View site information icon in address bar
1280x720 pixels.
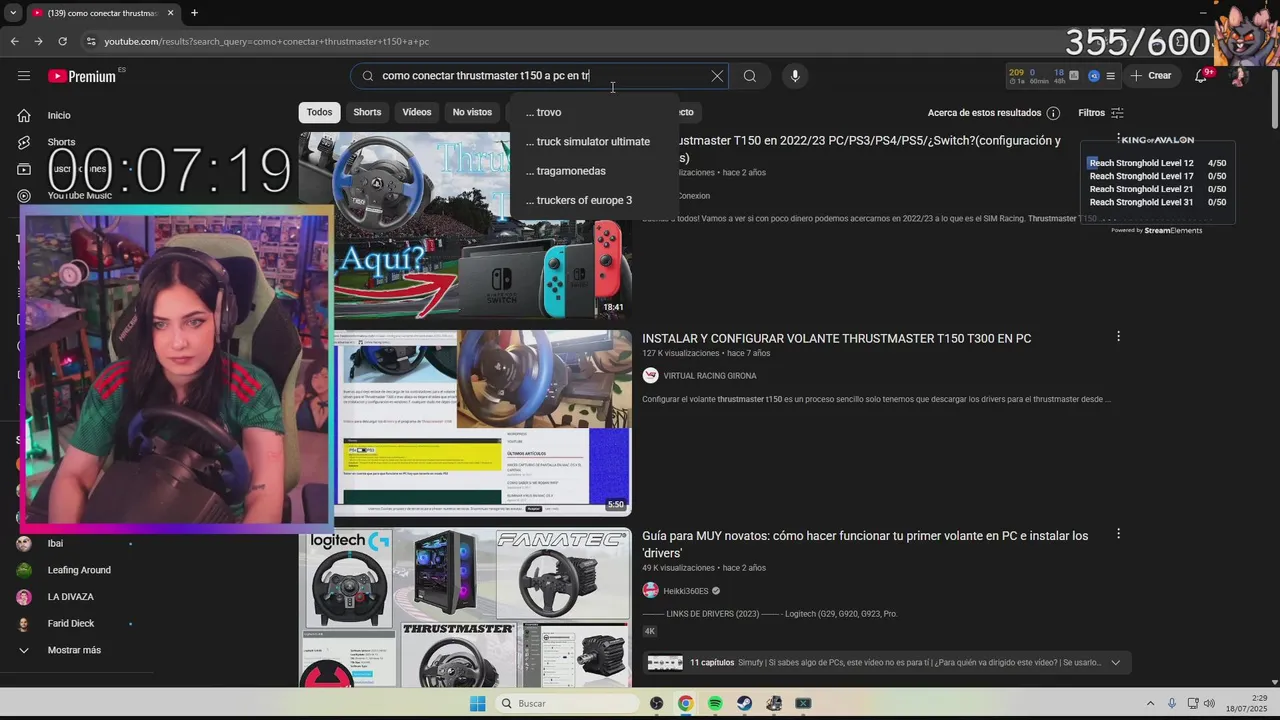(91, 41)
